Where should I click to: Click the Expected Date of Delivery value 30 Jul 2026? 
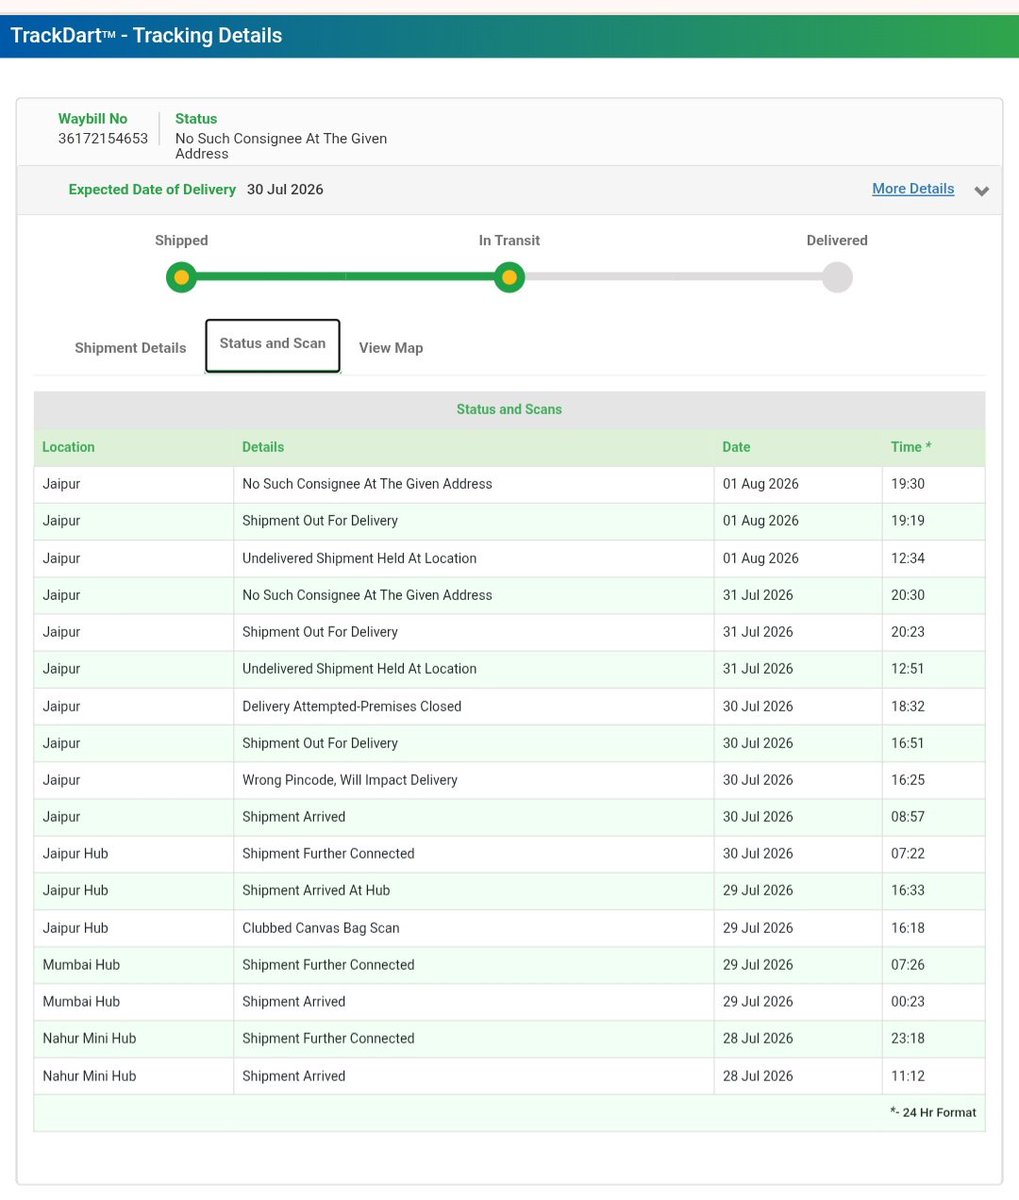click(285, 189)
